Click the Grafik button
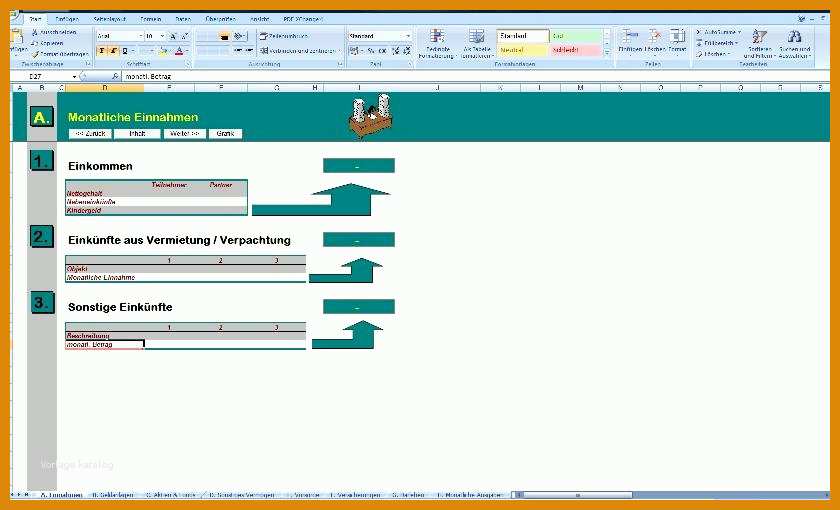Viewport: 840px width, 510px height. point(226,133)
